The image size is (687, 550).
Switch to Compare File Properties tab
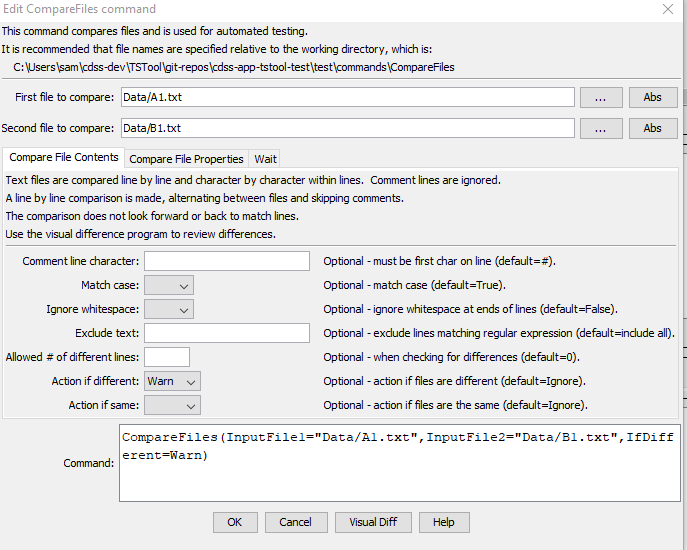point(186,159)
